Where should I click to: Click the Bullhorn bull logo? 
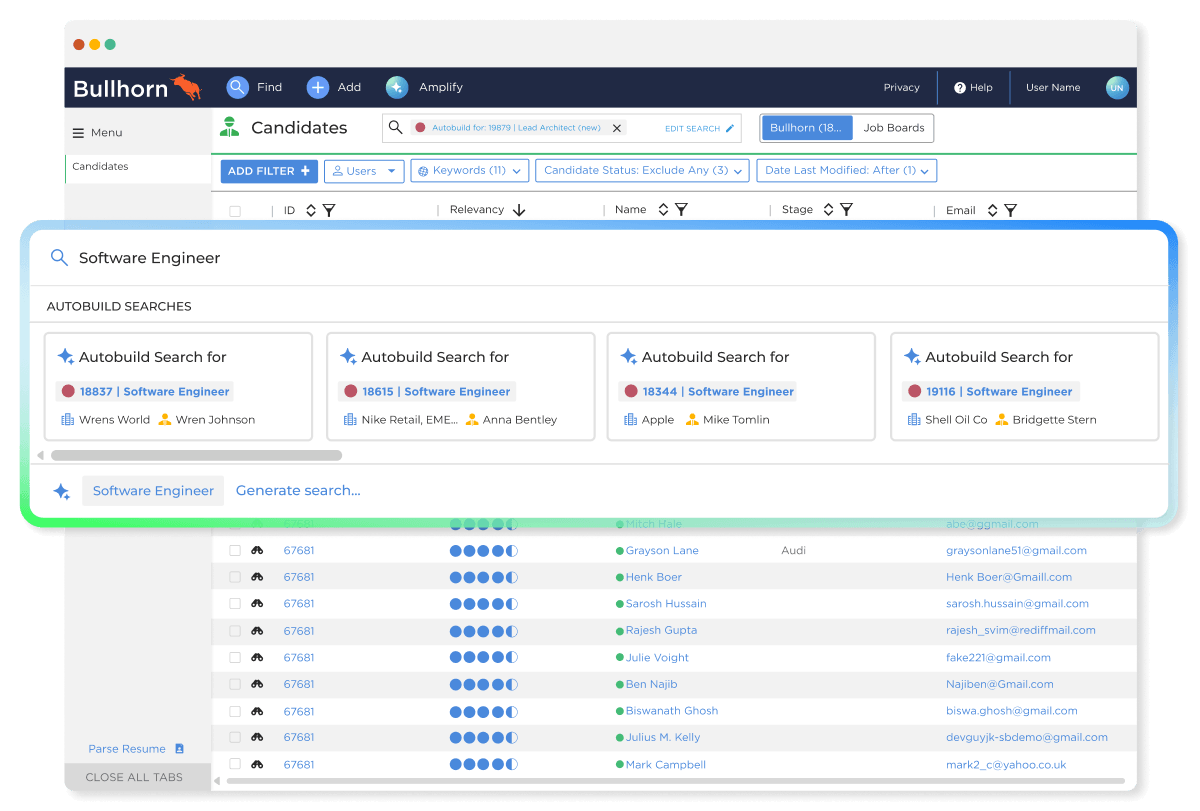[x=187, y=86]
